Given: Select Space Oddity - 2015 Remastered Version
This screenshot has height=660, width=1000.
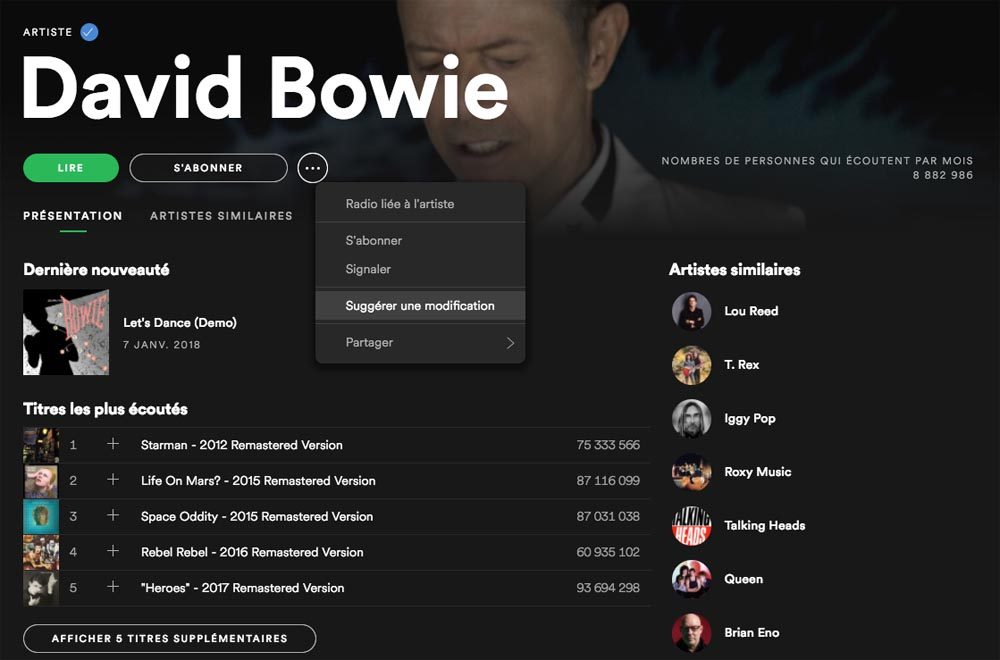Looking at the screenshot, I should click(257, 517).
